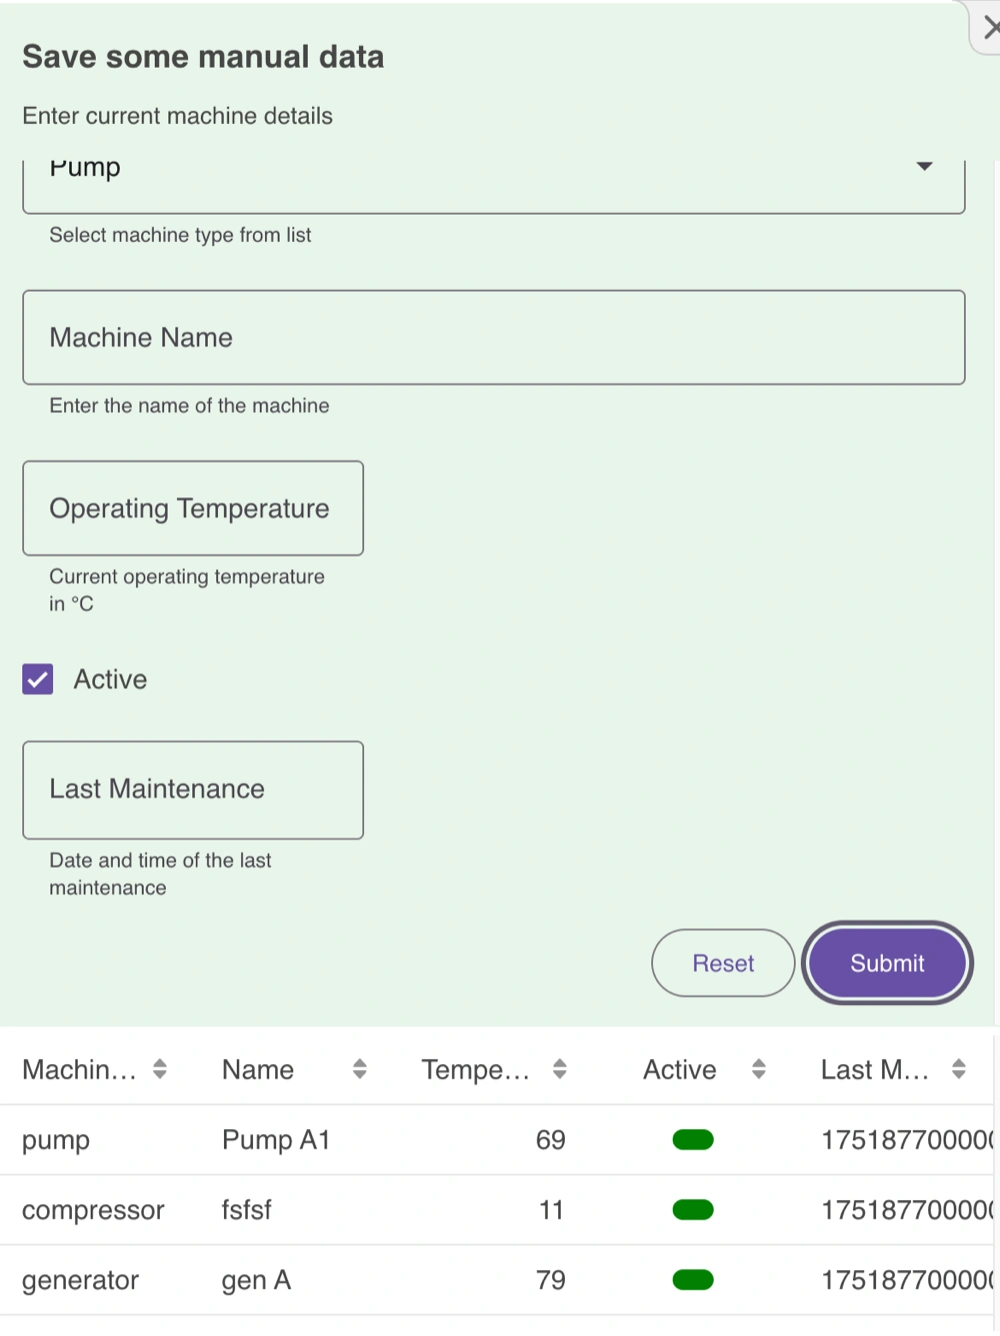Viewport: 1000px width, 1336px height.
Task: Close the manual data dialog
Action: click(989, 28)
